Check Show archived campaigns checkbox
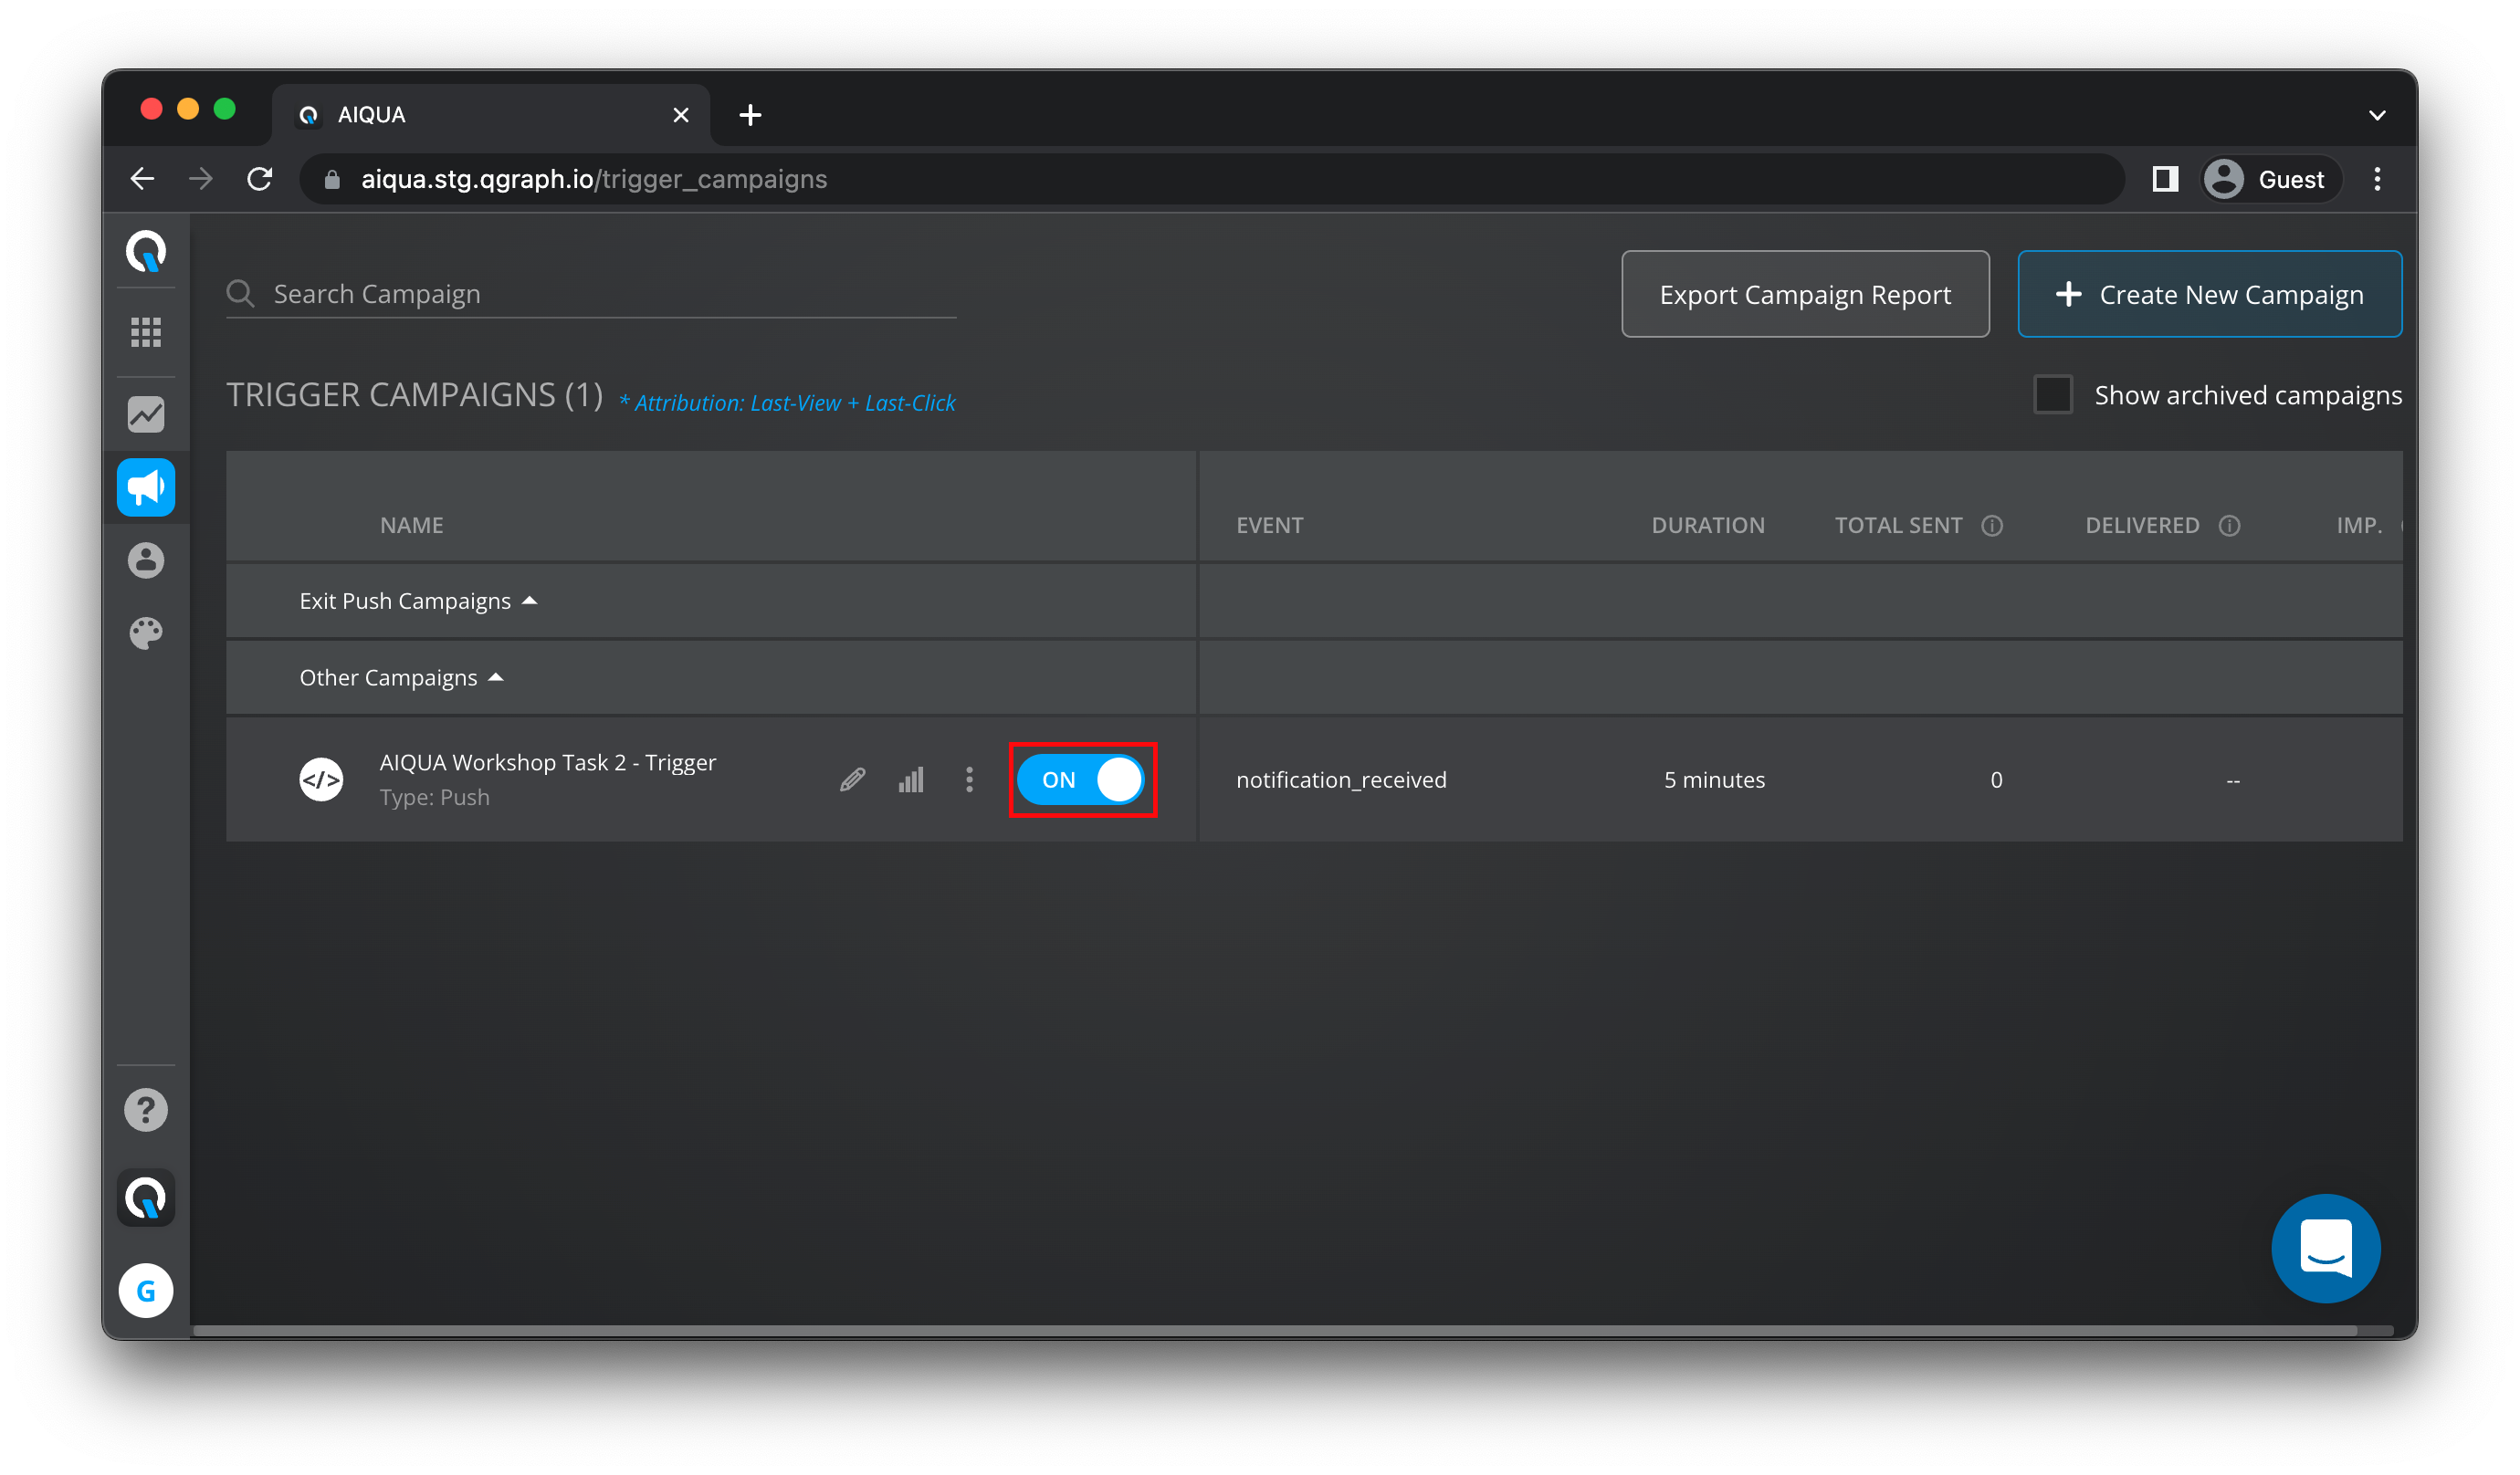 [2053, 395]
